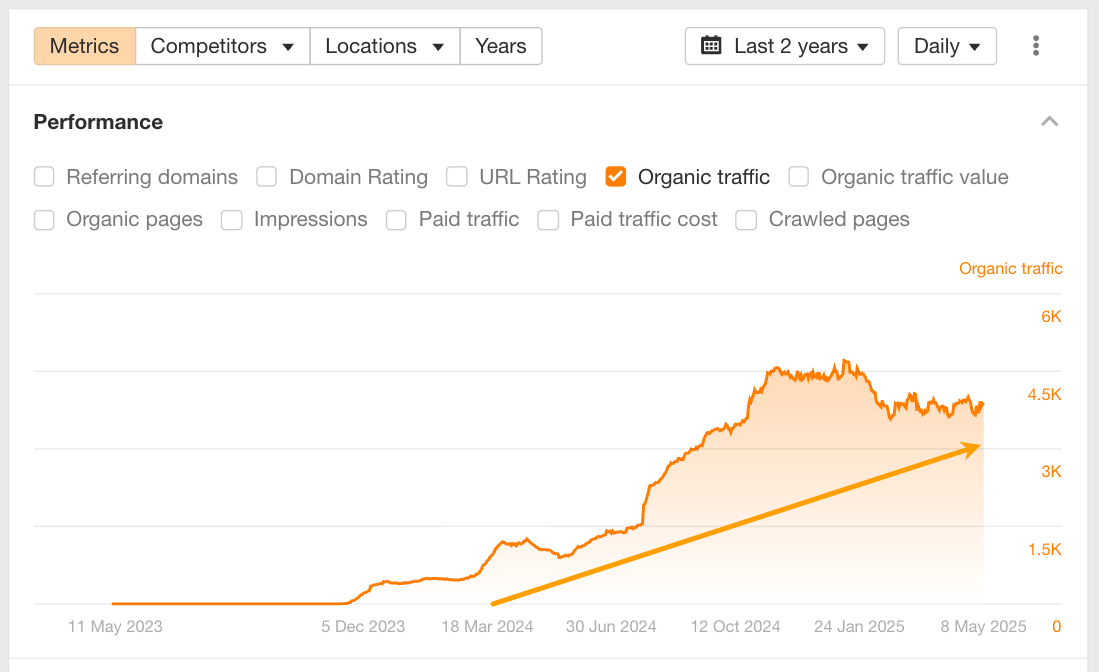Open the Daily interval dropdown

point(946,46)
